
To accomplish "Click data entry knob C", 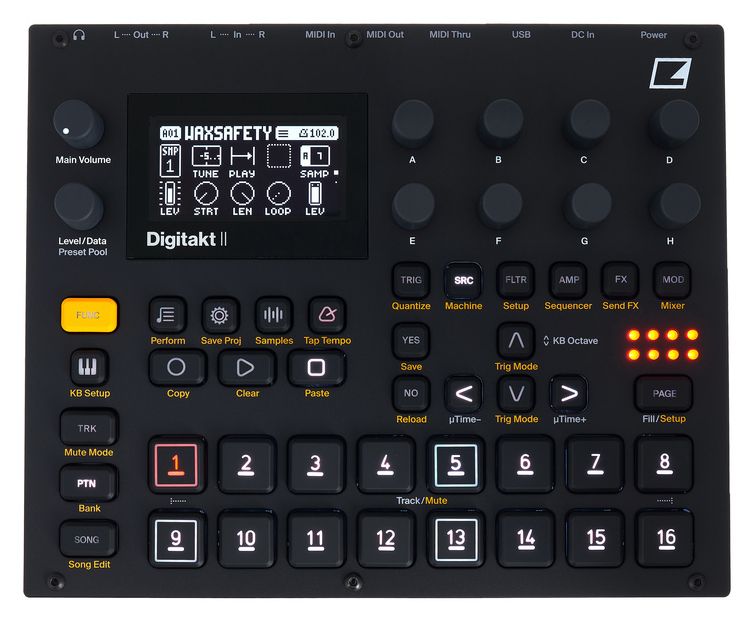I will pyautogui.click(x=588, y=123).
